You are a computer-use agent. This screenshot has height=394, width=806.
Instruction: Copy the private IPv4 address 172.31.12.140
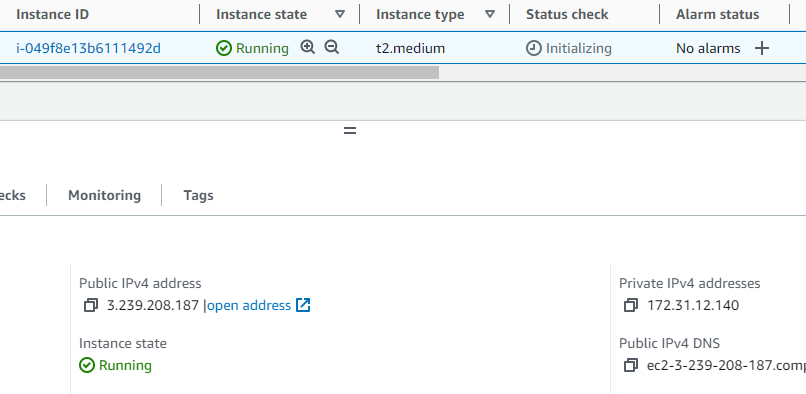(631, 305)
